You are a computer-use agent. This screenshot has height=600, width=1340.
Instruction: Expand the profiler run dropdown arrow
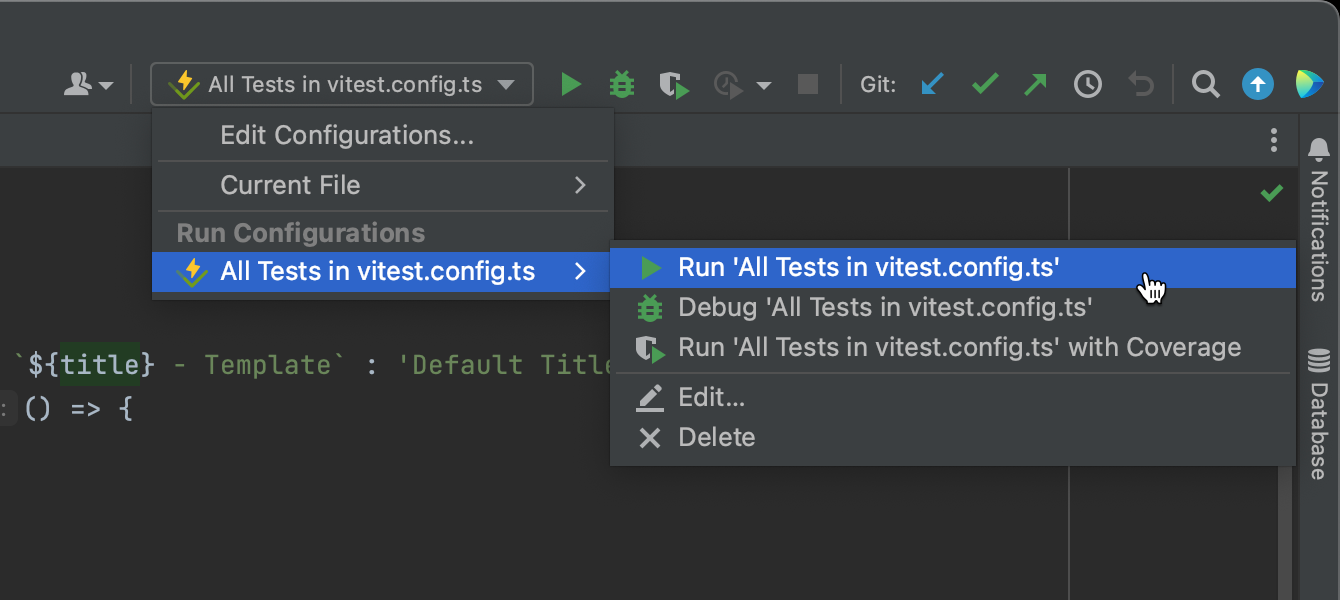(764, 86)
